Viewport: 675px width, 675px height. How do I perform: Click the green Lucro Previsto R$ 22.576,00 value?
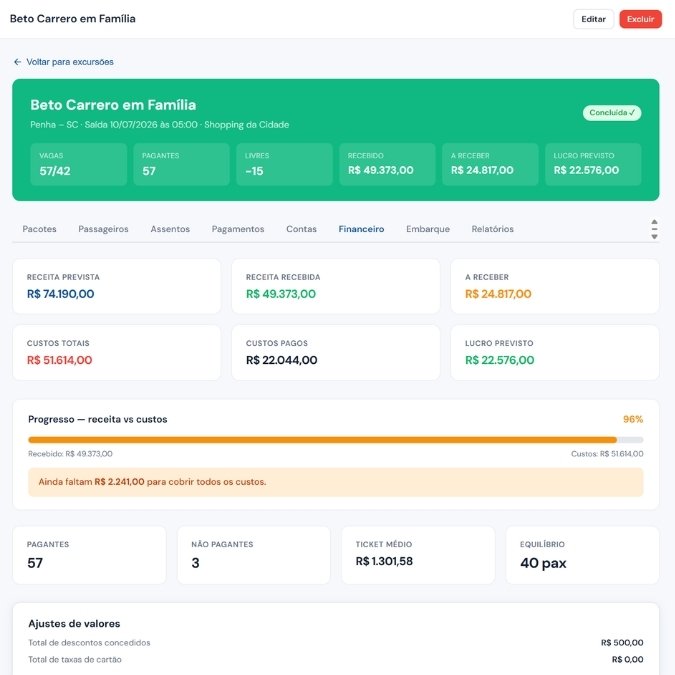[x=499, y=360]
